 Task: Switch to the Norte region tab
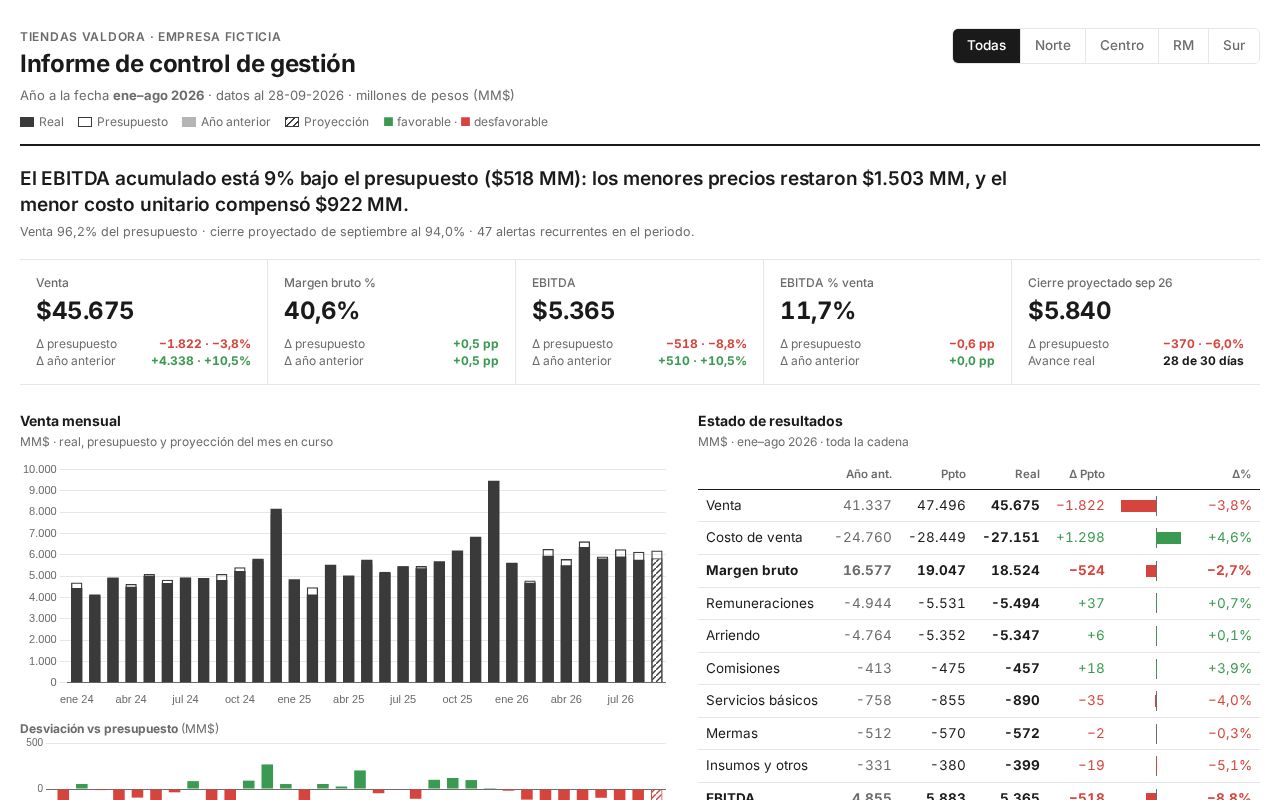(x=1052, y=46)
